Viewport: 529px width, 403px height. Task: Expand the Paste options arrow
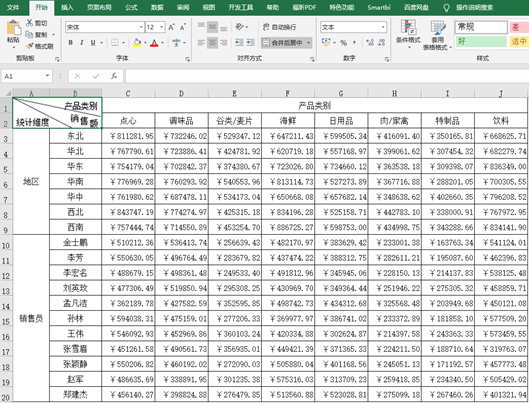pyautogui.click(x=14, y=47)
